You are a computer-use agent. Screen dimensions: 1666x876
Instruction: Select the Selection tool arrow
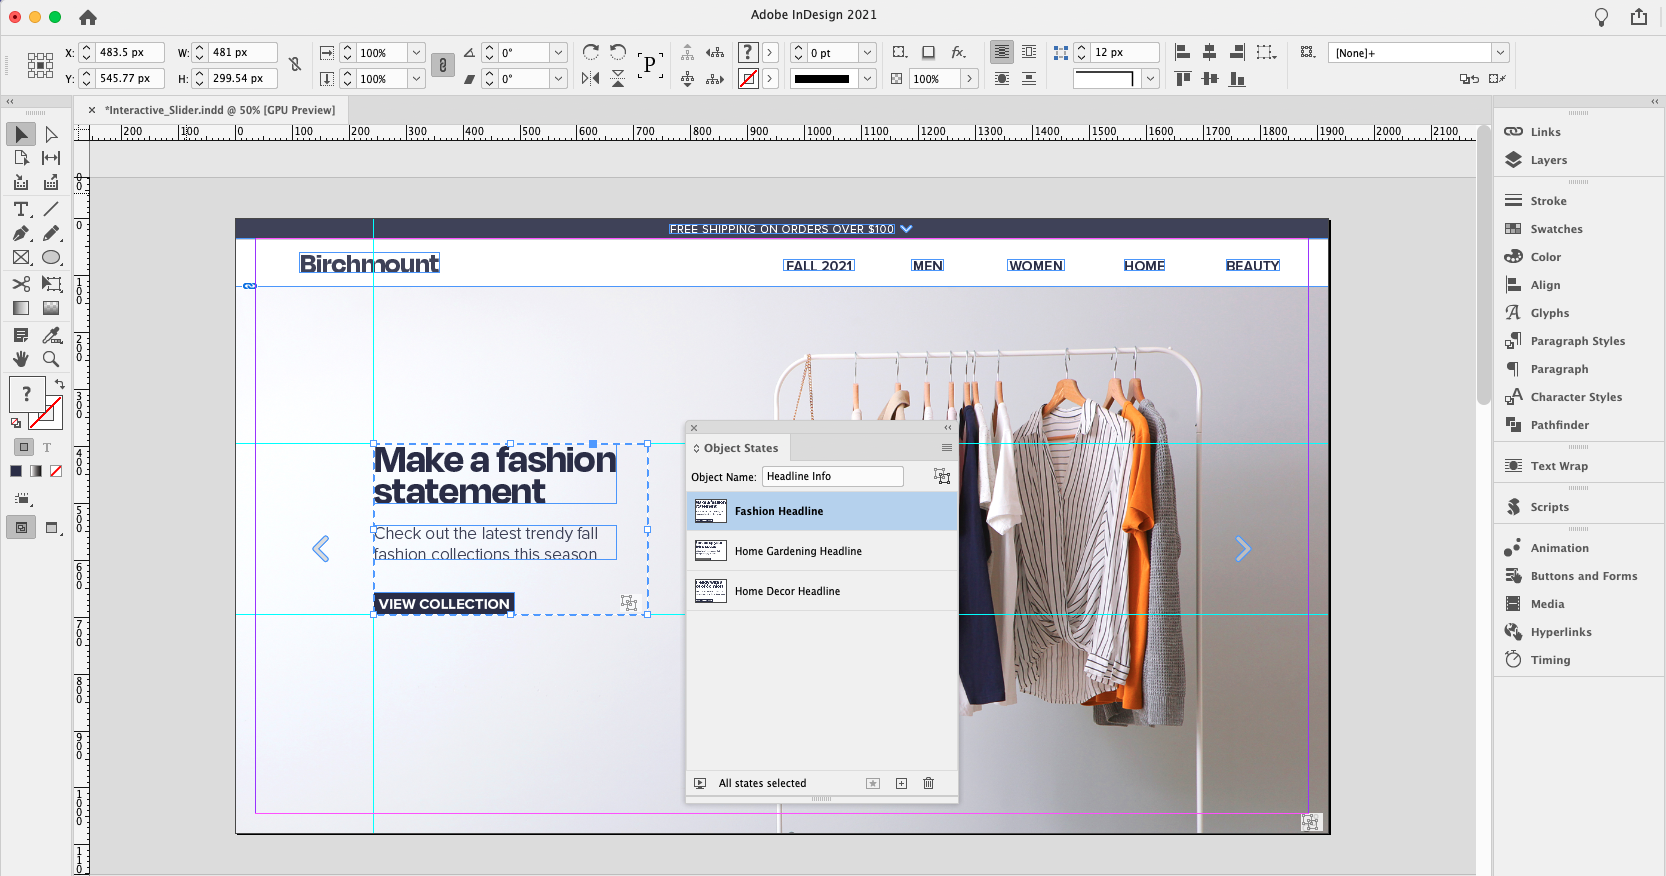pyautogui.click(x=21, y=134)
